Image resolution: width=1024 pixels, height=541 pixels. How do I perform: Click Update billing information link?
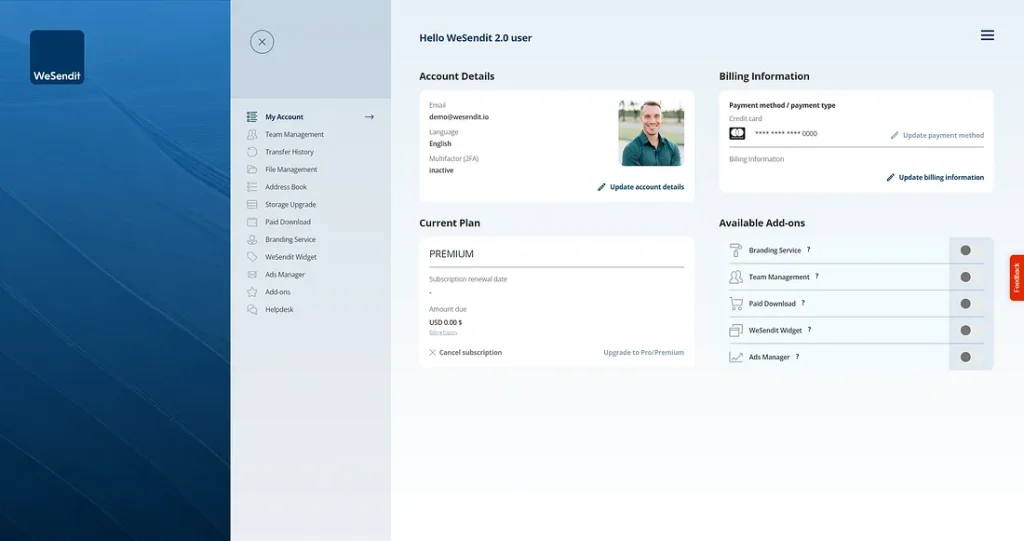click(x=935, y=178)
